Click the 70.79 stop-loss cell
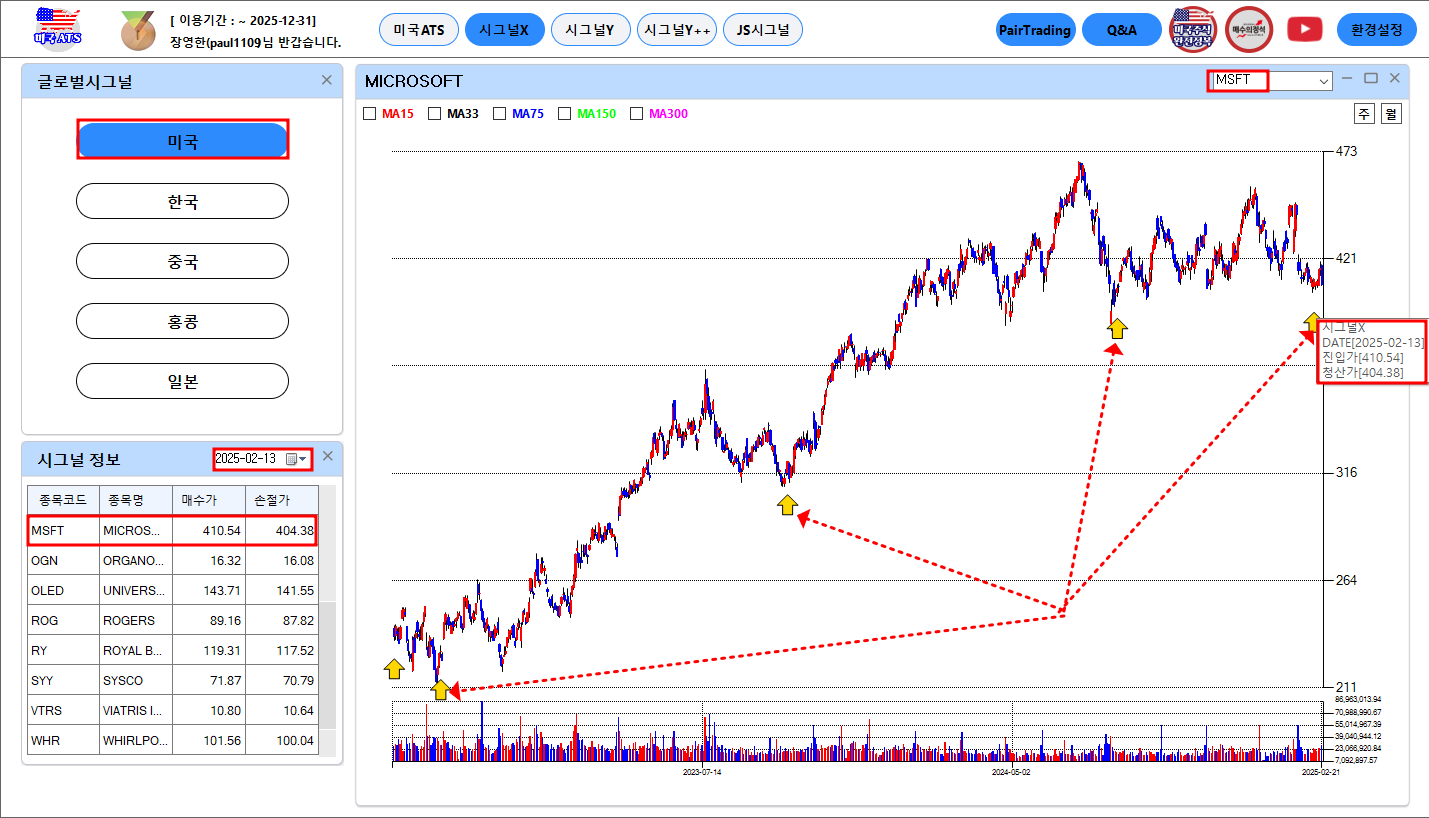 click(281, 680)
